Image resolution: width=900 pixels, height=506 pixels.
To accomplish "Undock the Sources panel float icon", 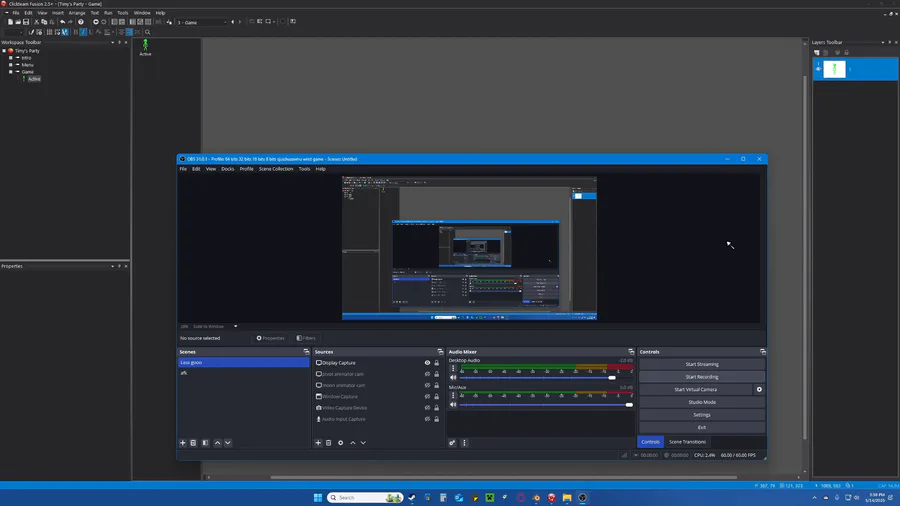I will coord(440,352).
